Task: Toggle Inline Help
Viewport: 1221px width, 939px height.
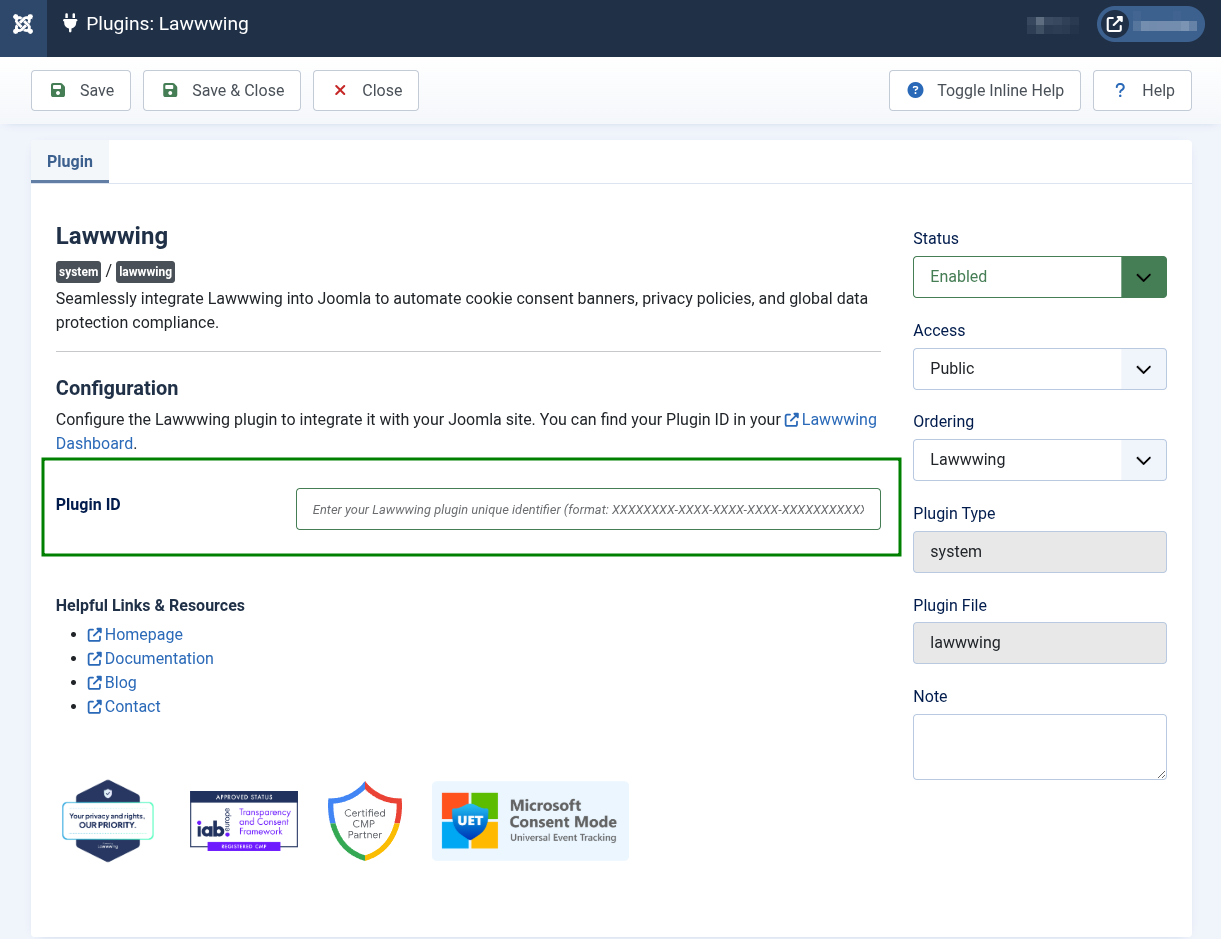Action: pos(985,90)
